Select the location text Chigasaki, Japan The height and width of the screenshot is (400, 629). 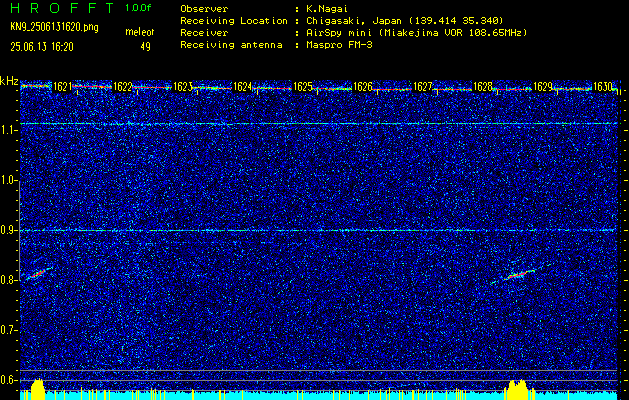(x=354, y=20)
